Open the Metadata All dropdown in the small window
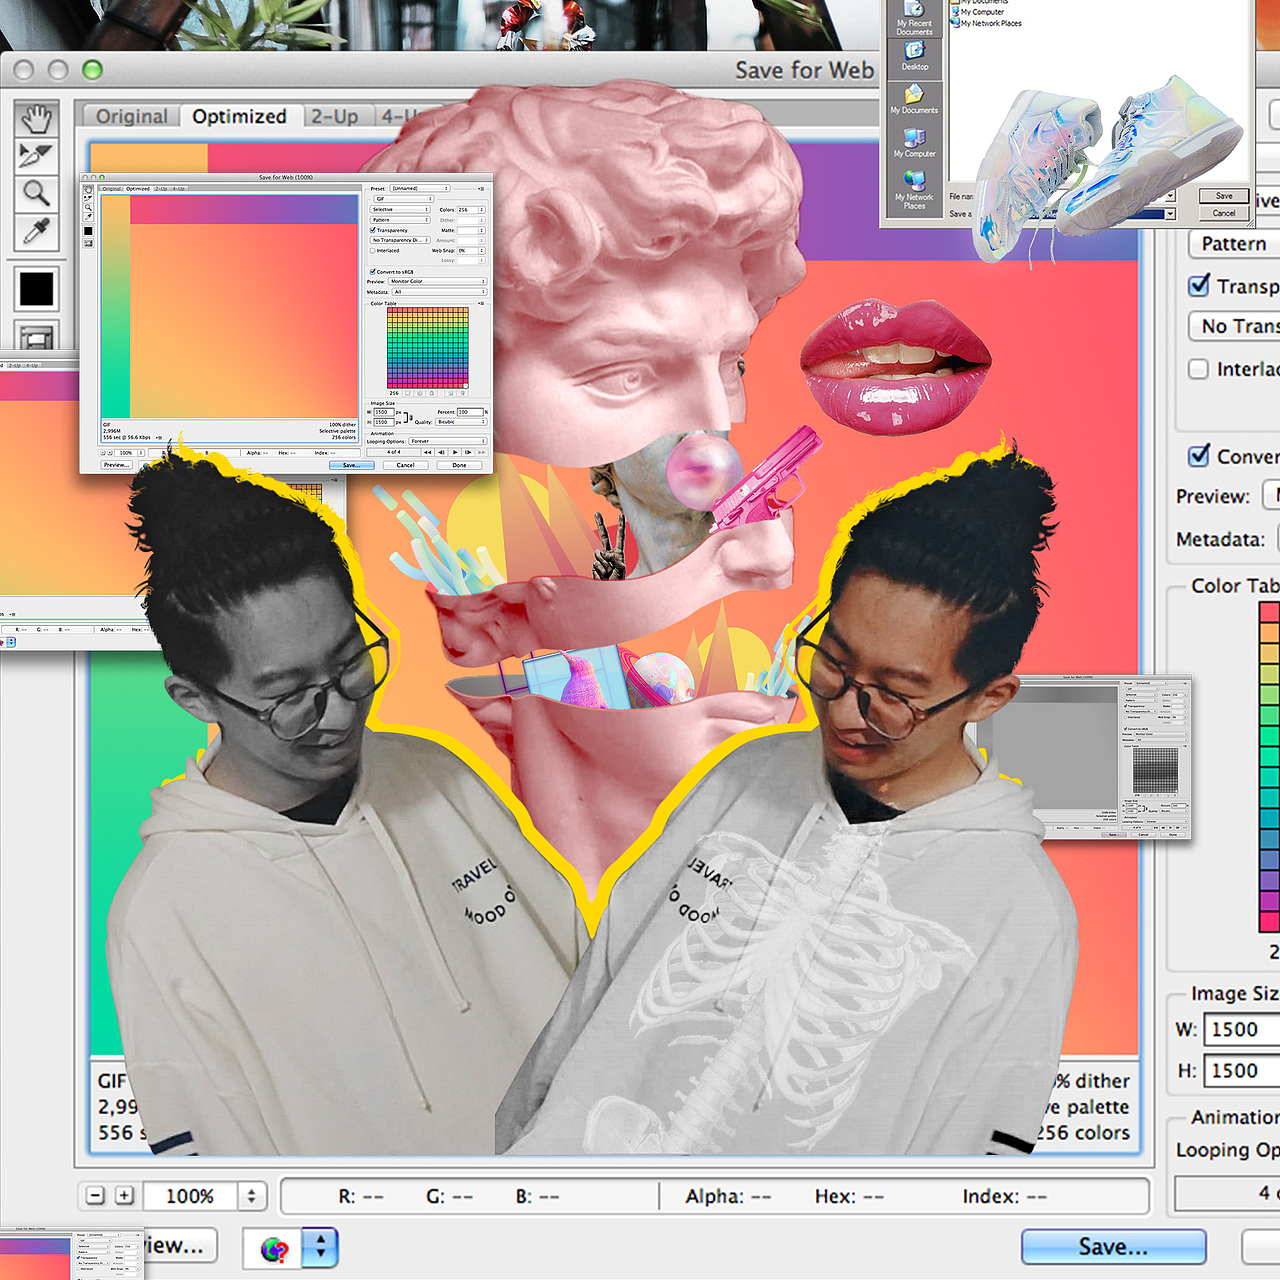This screenshot has width=1280, height=1280. coord(440,292)
